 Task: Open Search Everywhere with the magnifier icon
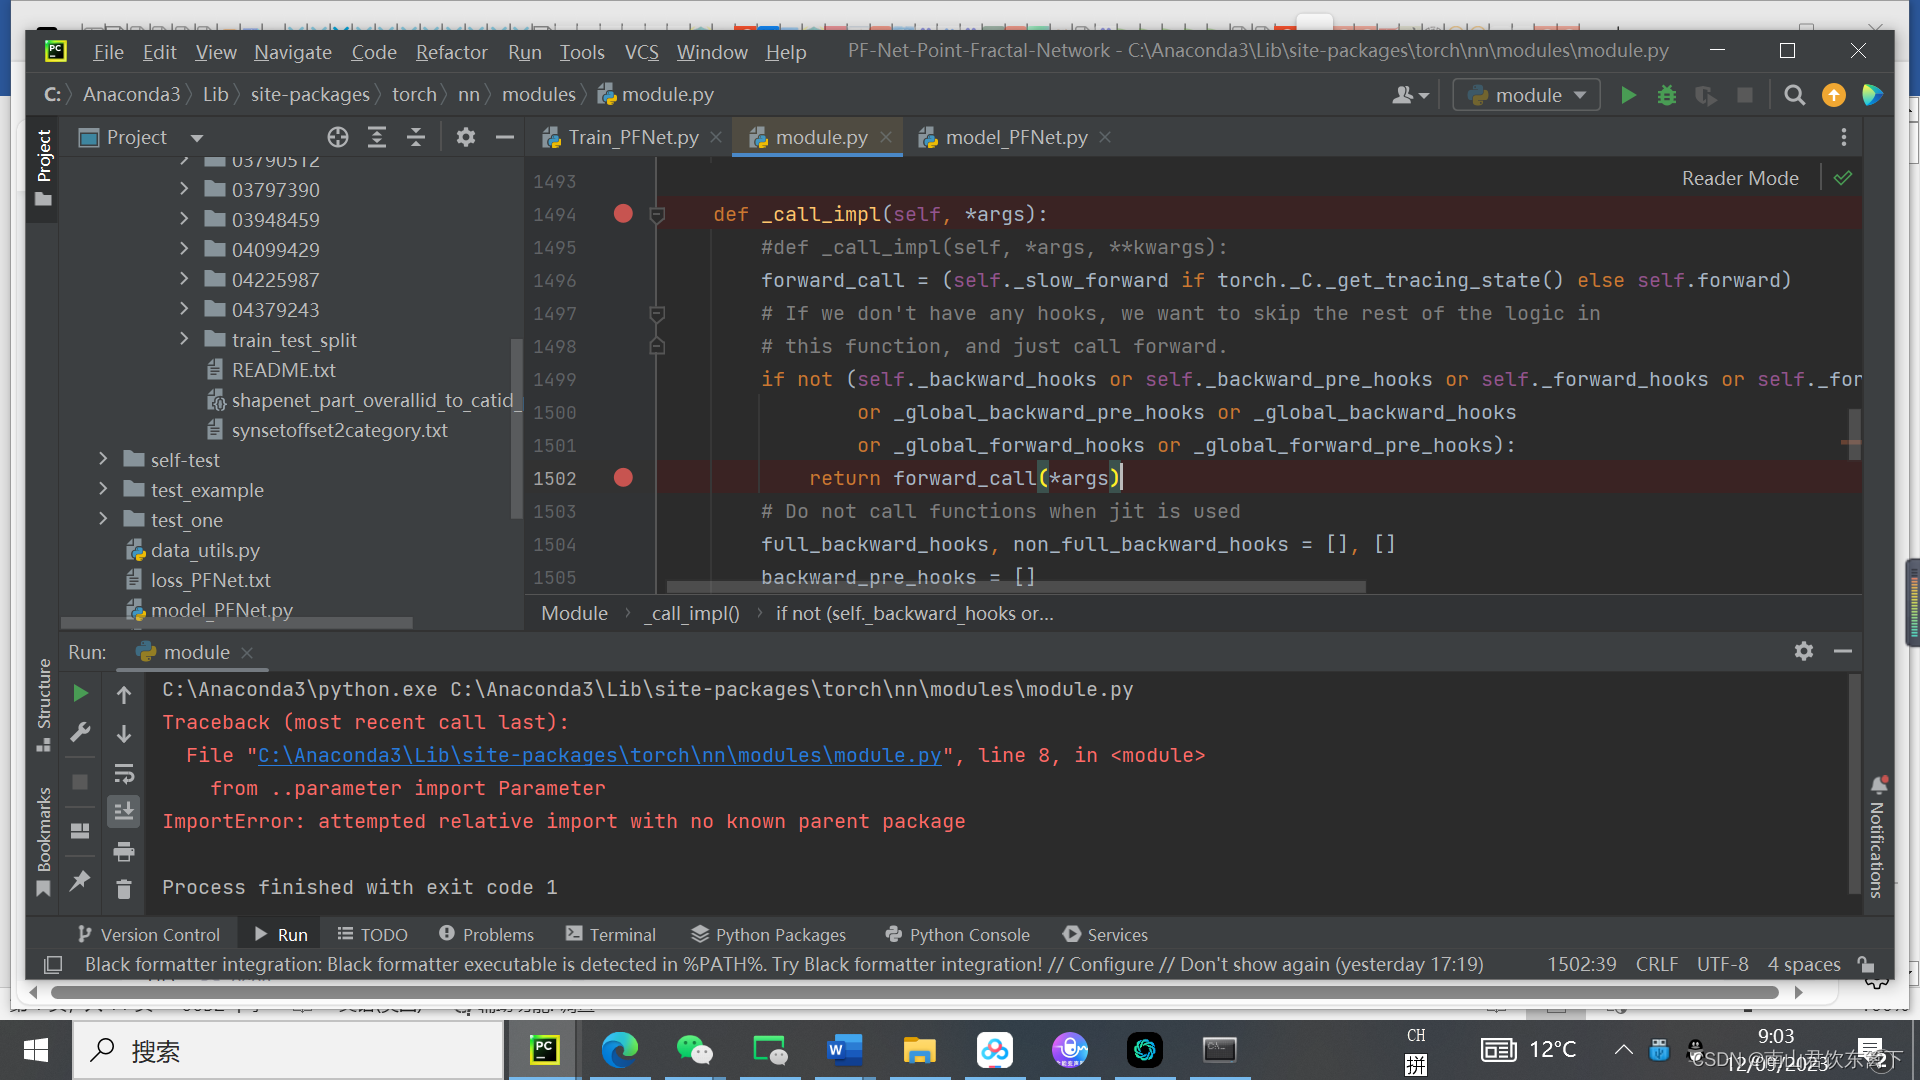pos(1793,95)
